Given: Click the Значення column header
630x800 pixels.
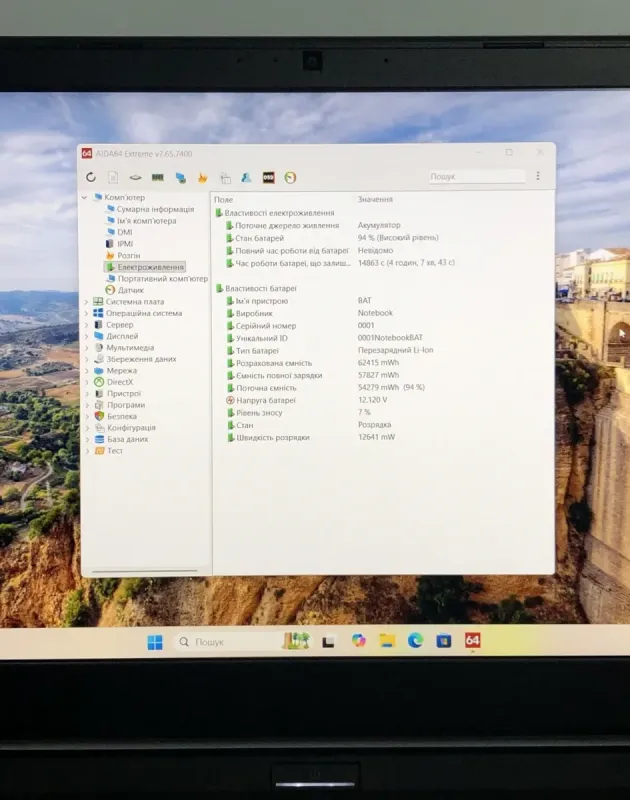Looking at the screenshot, I should [x=375, y=200].
